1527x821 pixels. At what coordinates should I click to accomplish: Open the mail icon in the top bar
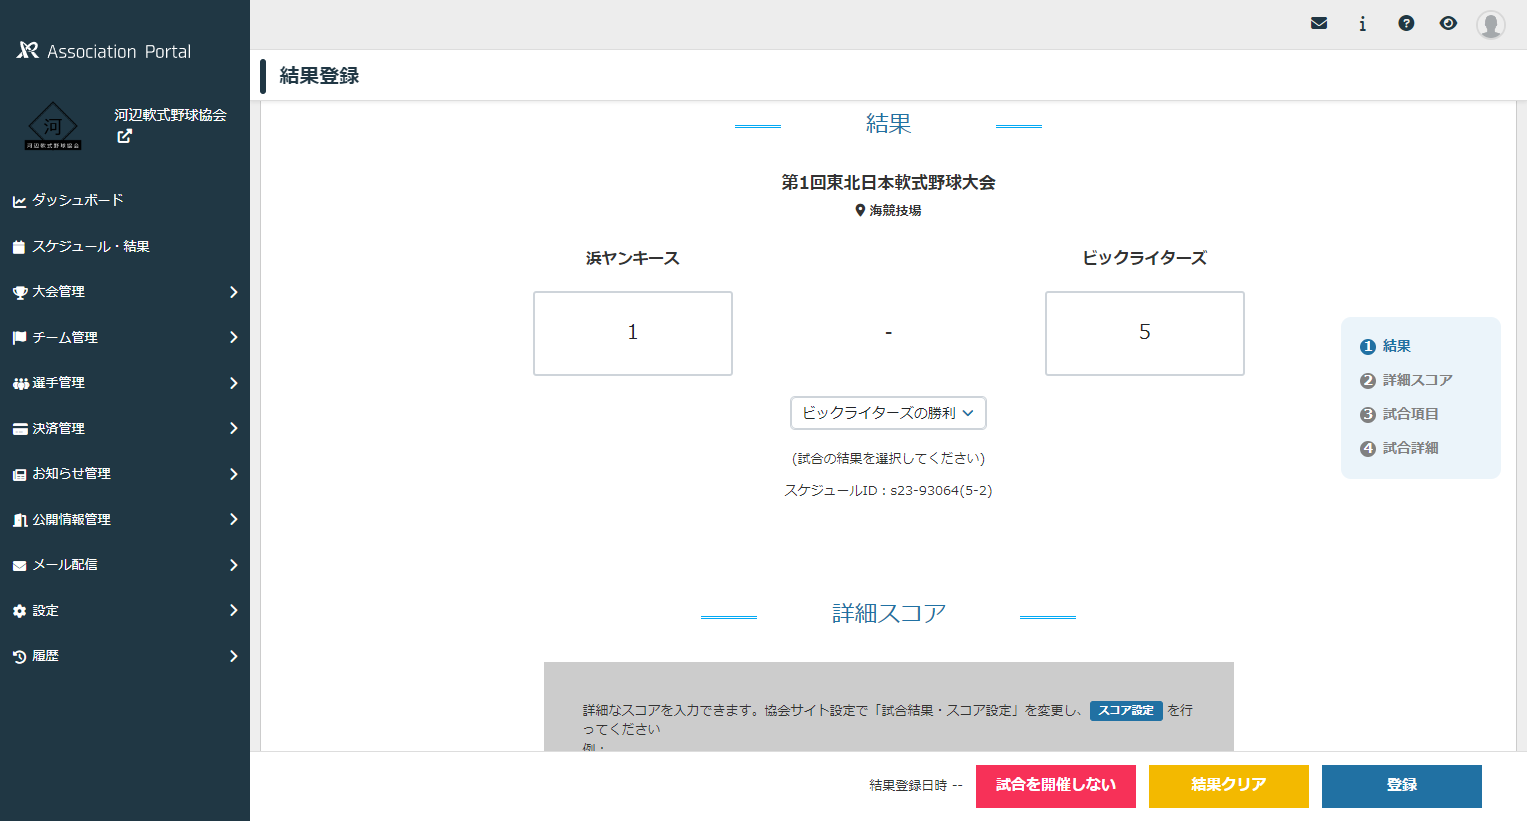(x=1318, y=22)
